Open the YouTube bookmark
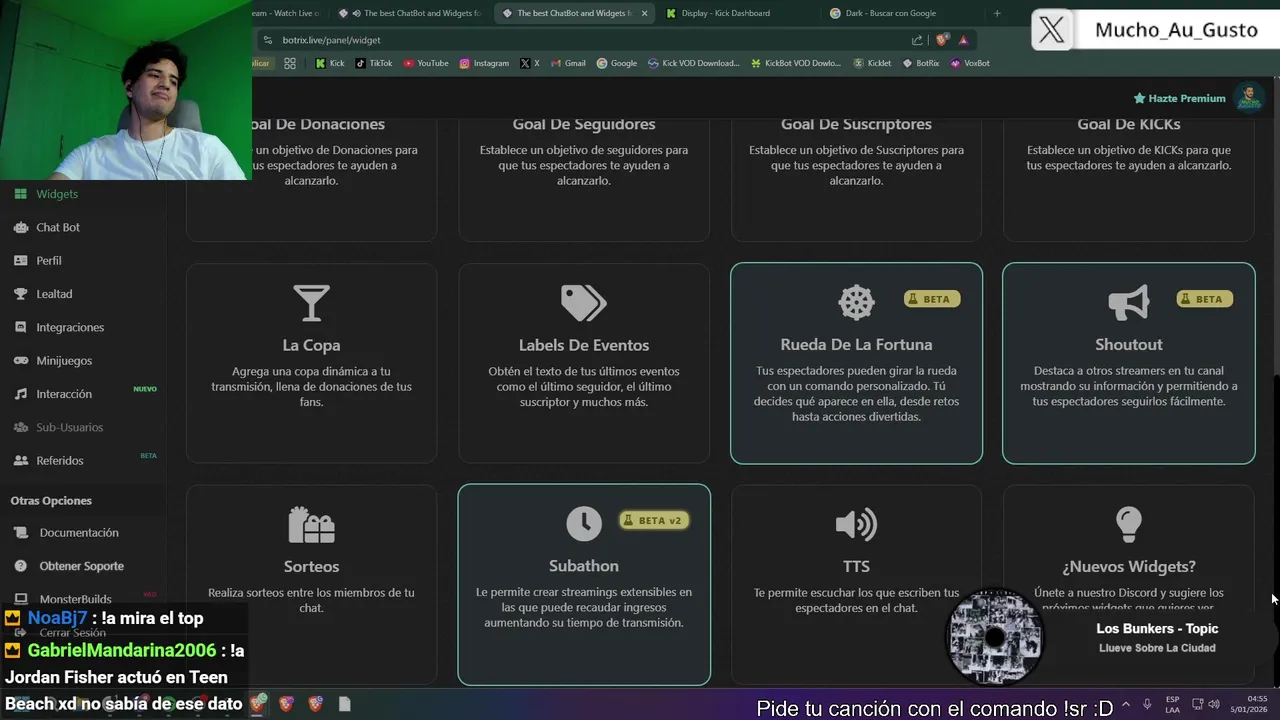 (x=426, y=63)
